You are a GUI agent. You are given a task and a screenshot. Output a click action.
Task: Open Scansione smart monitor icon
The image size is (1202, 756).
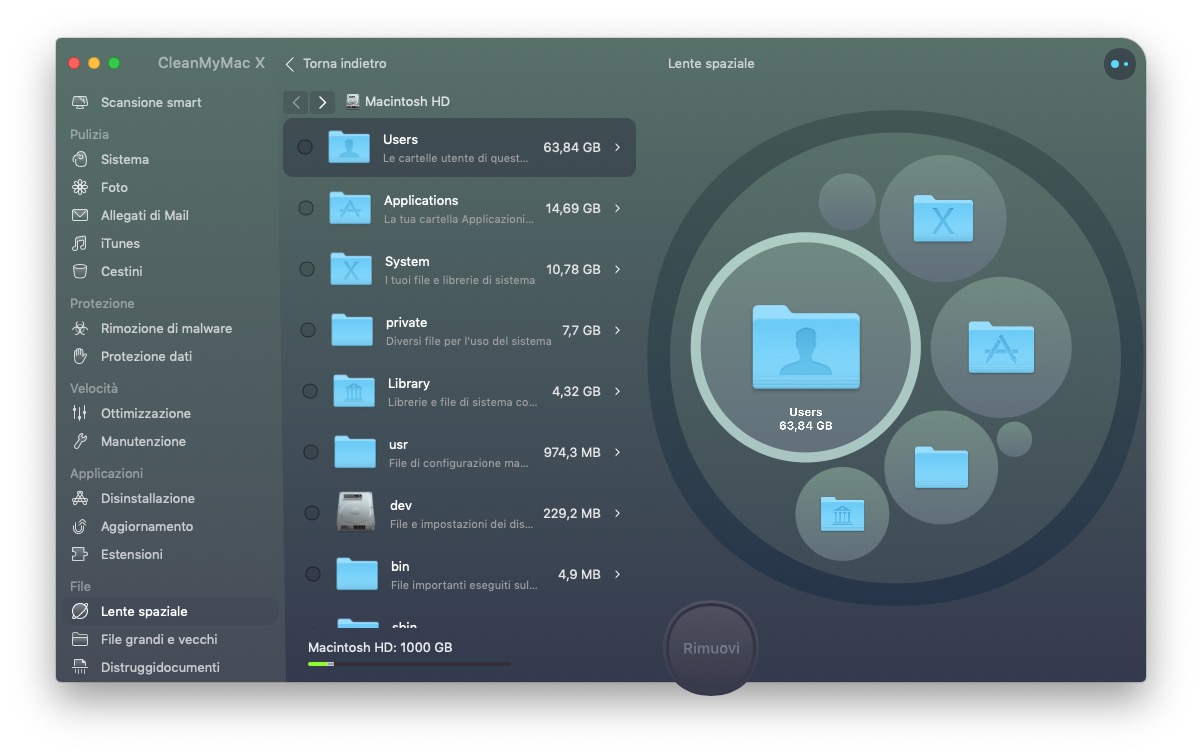[x=80, y=103]
